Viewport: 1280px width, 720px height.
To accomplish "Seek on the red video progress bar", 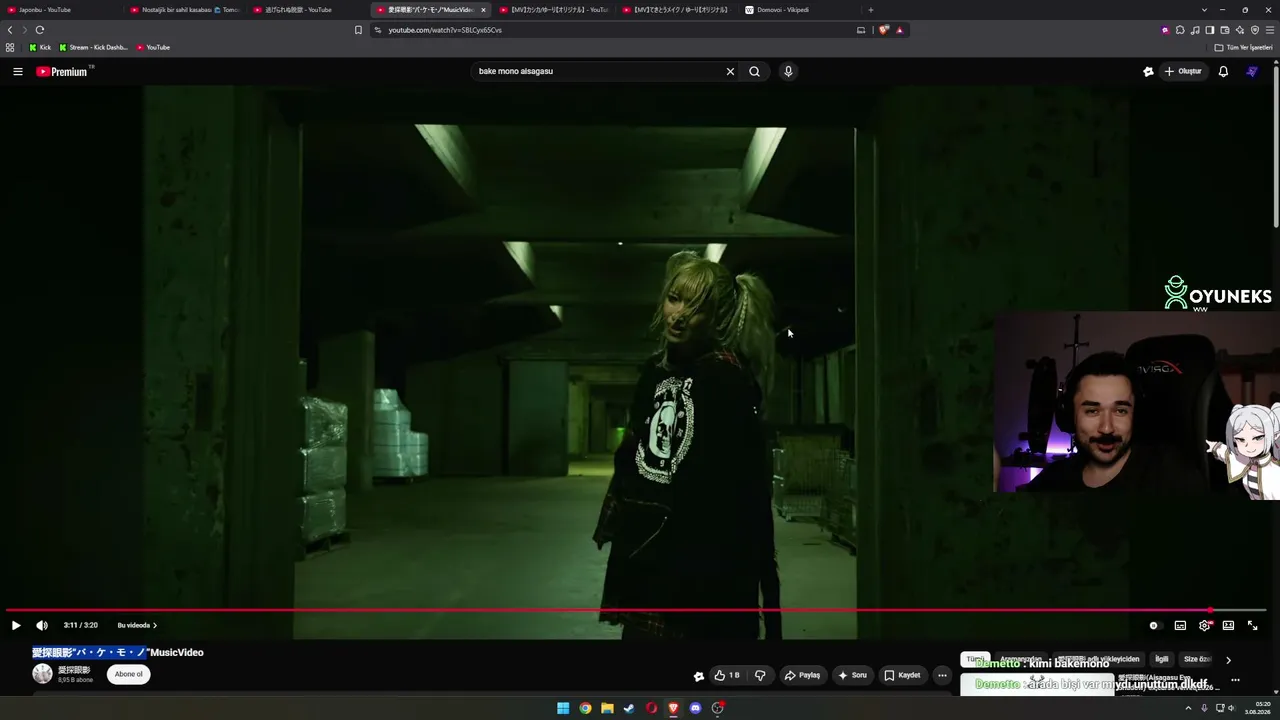I will coord(636,610).
